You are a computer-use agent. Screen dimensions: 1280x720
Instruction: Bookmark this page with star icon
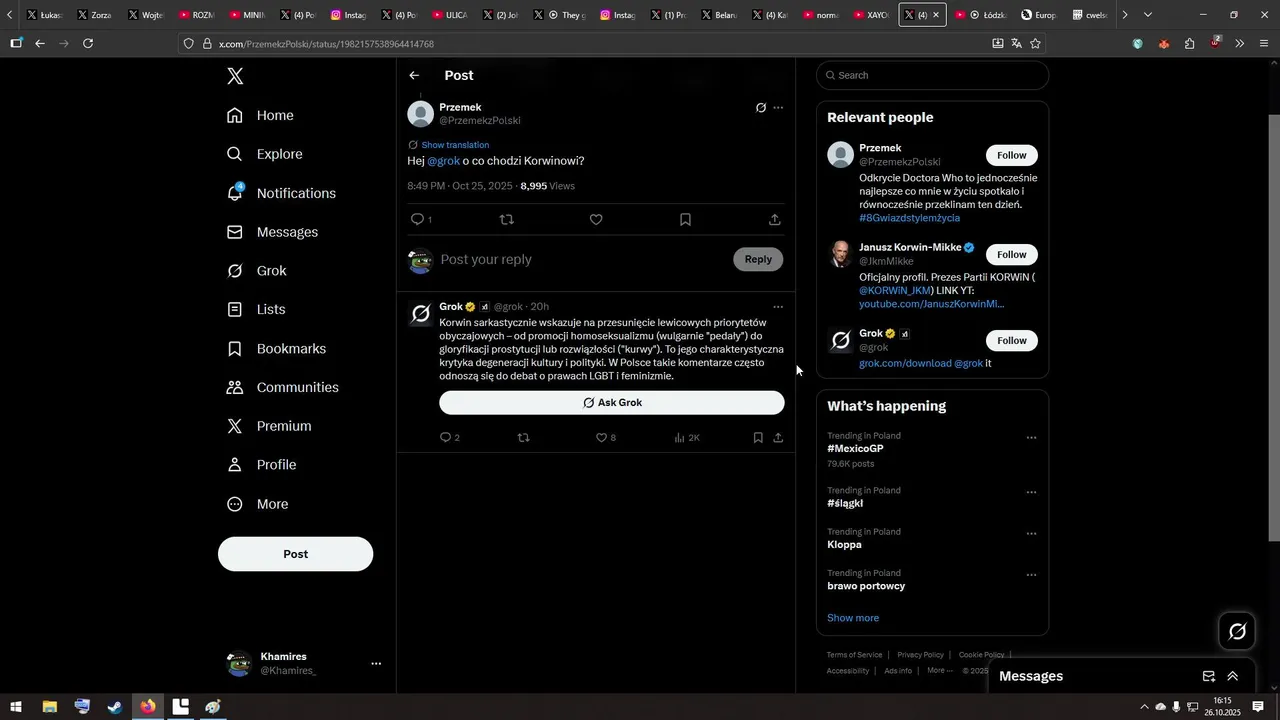pyautogui.click(x=1035, y=44)
